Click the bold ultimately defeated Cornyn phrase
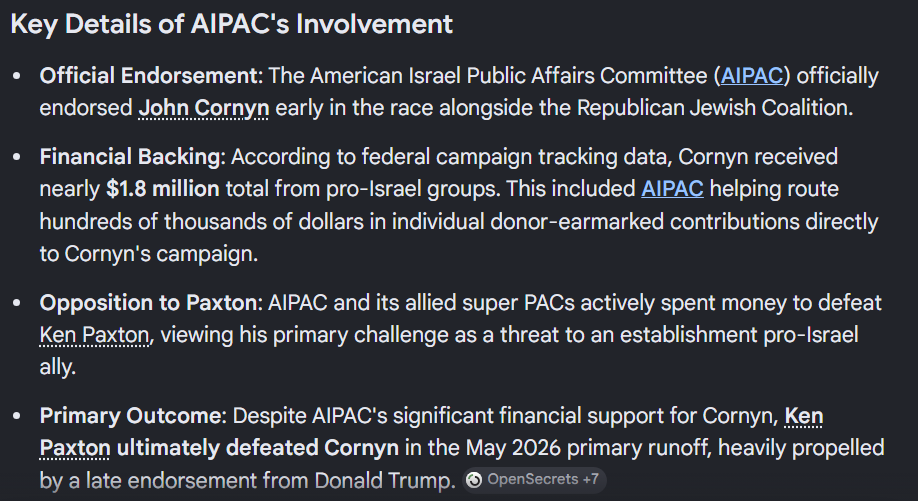The width and height of the screenshot is (918, 501). (x=258, y=448)
